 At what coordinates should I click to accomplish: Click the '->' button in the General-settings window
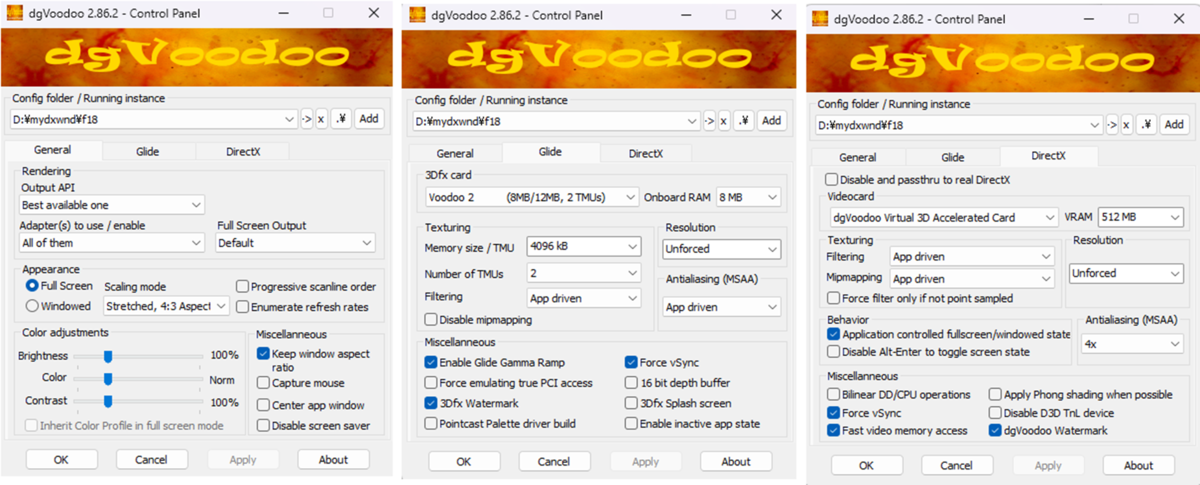[x=307, y=119]
